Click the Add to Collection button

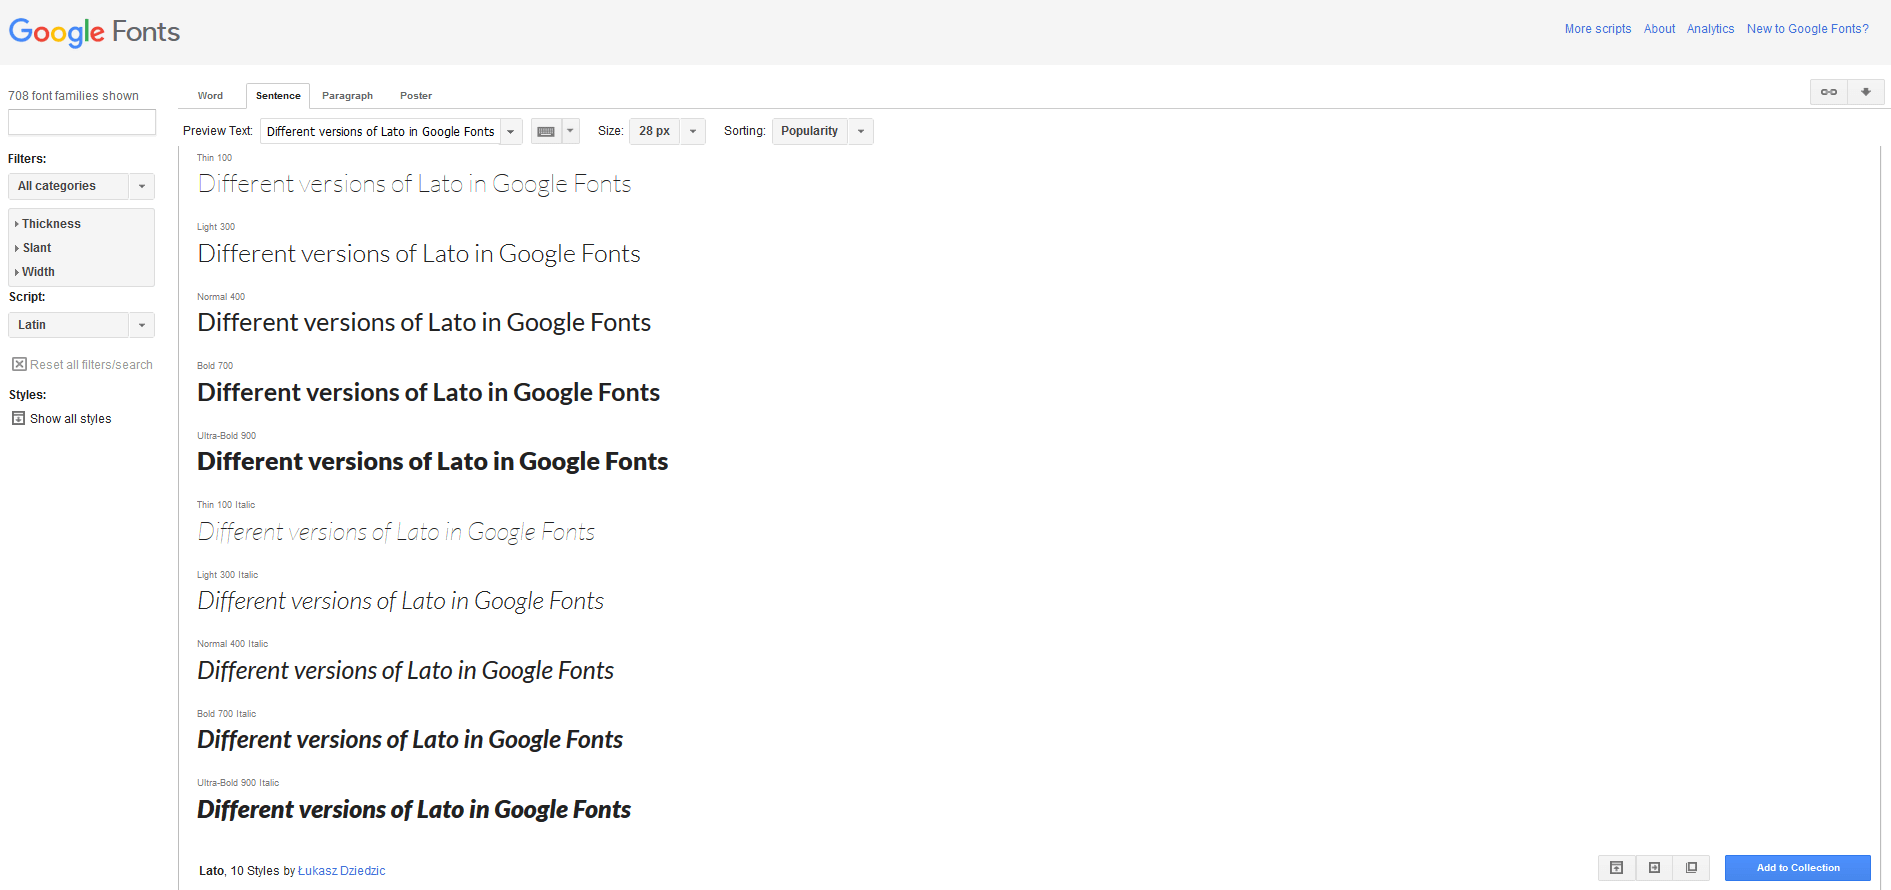(x=1798, y=868)
